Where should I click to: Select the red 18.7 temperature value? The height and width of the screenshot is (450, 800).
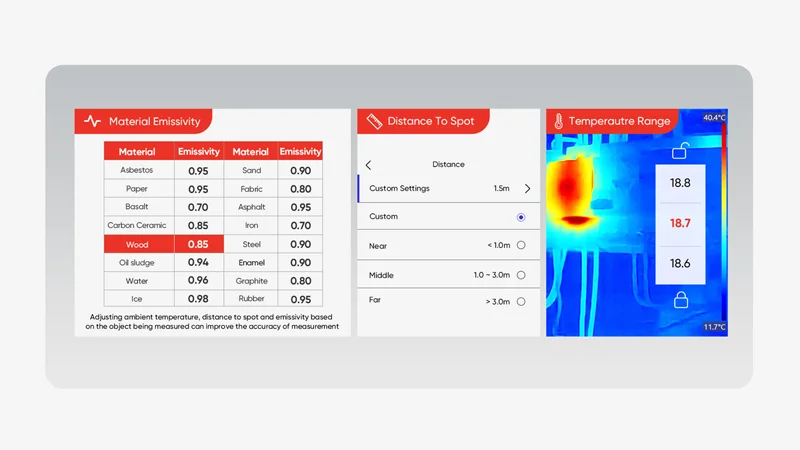click(x=680, y=223)
